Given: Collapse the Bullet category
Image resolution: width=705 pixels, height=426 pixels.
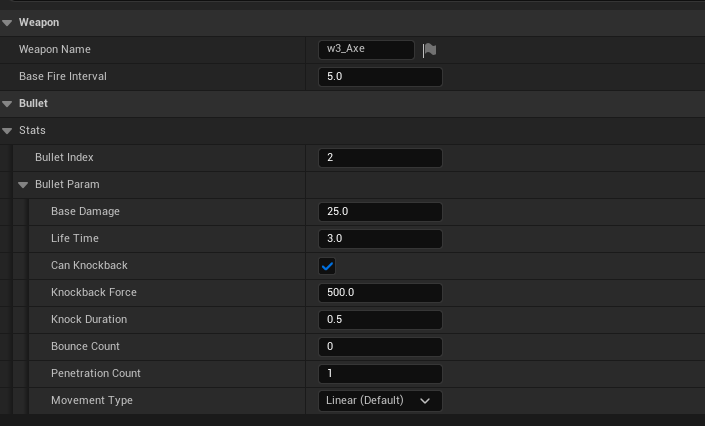Looking at the screenshot, I should (7, 104).
